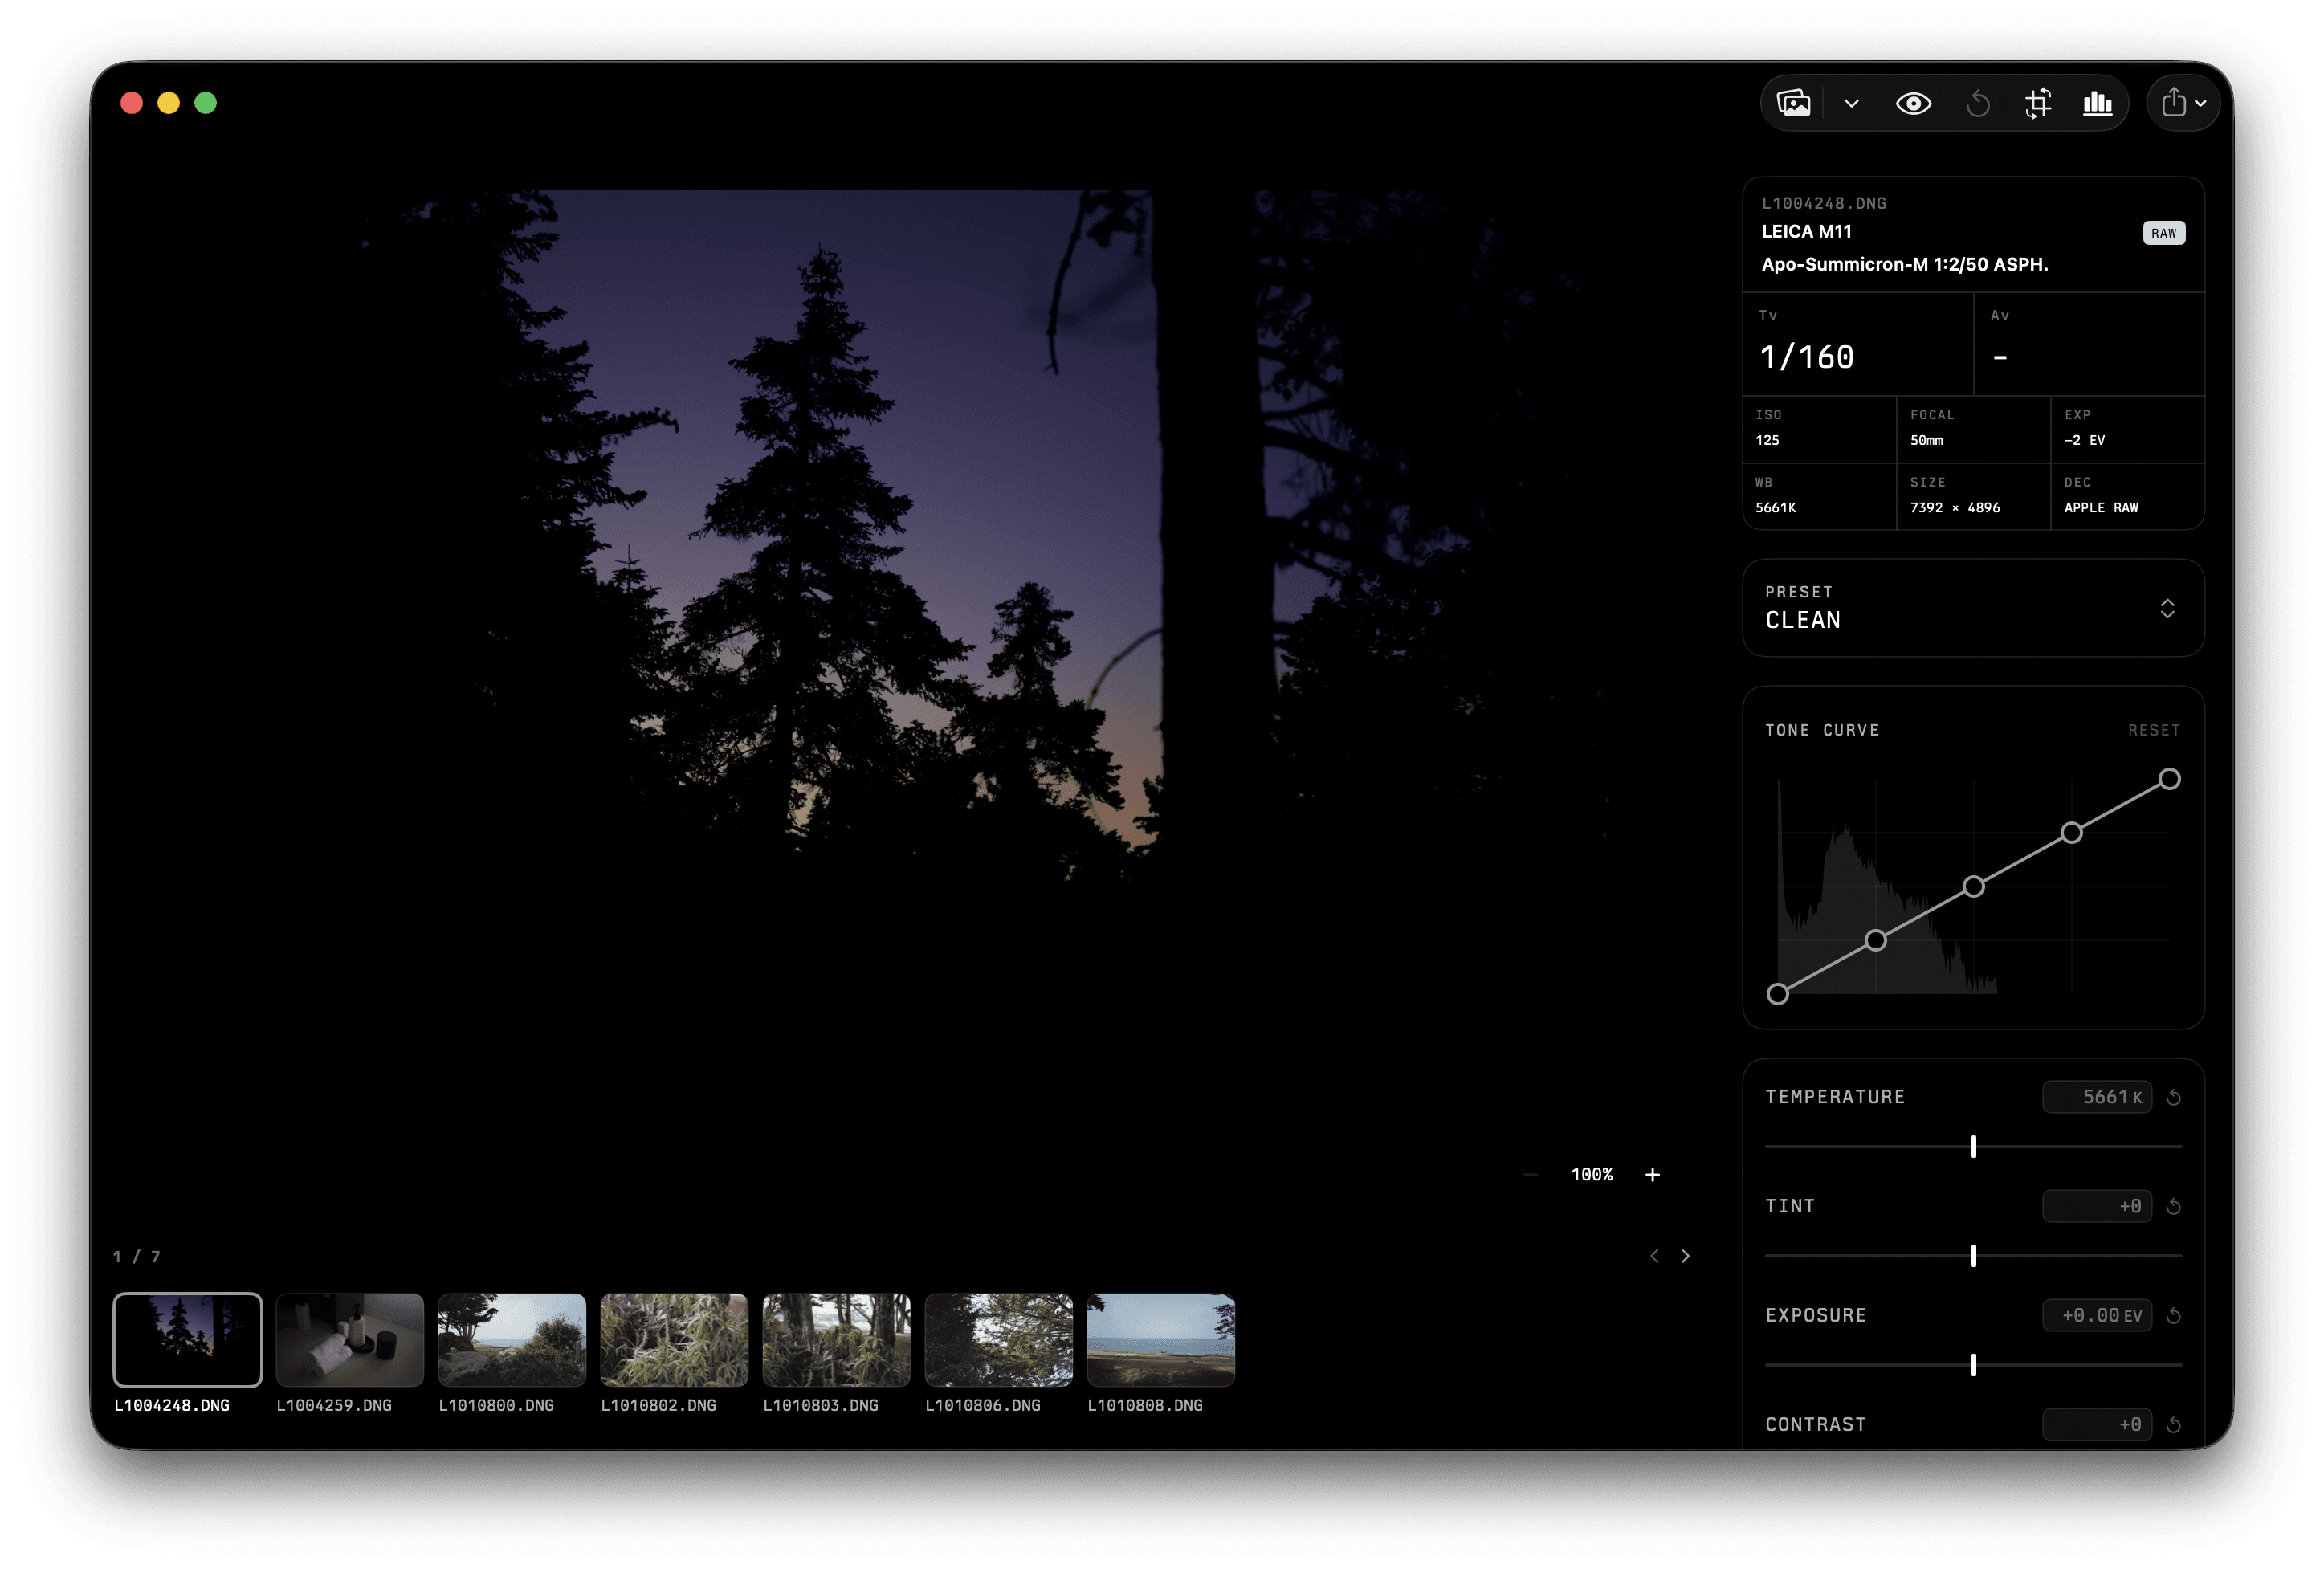Click the Exposure slider handle
The image size is (2324, 1569).
[x=1973, y=1364]
